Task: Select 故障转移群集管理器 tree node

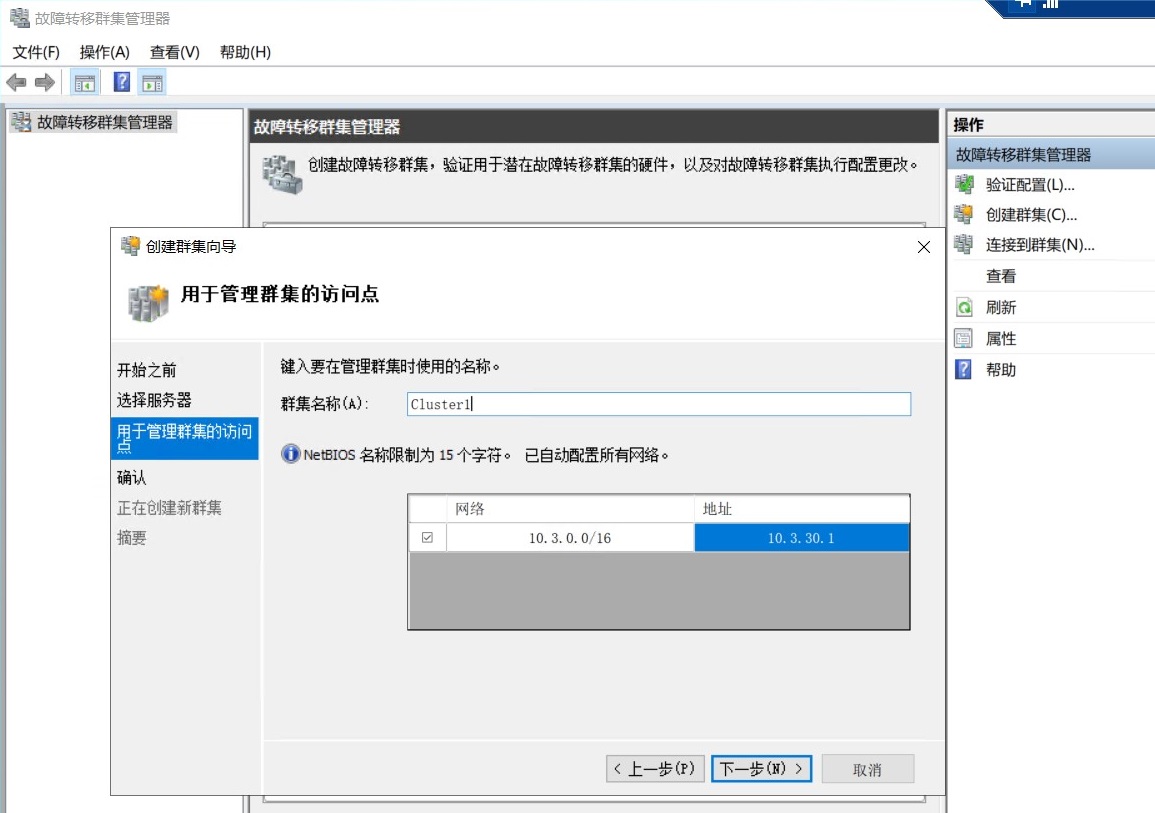Action: (104, 122)
